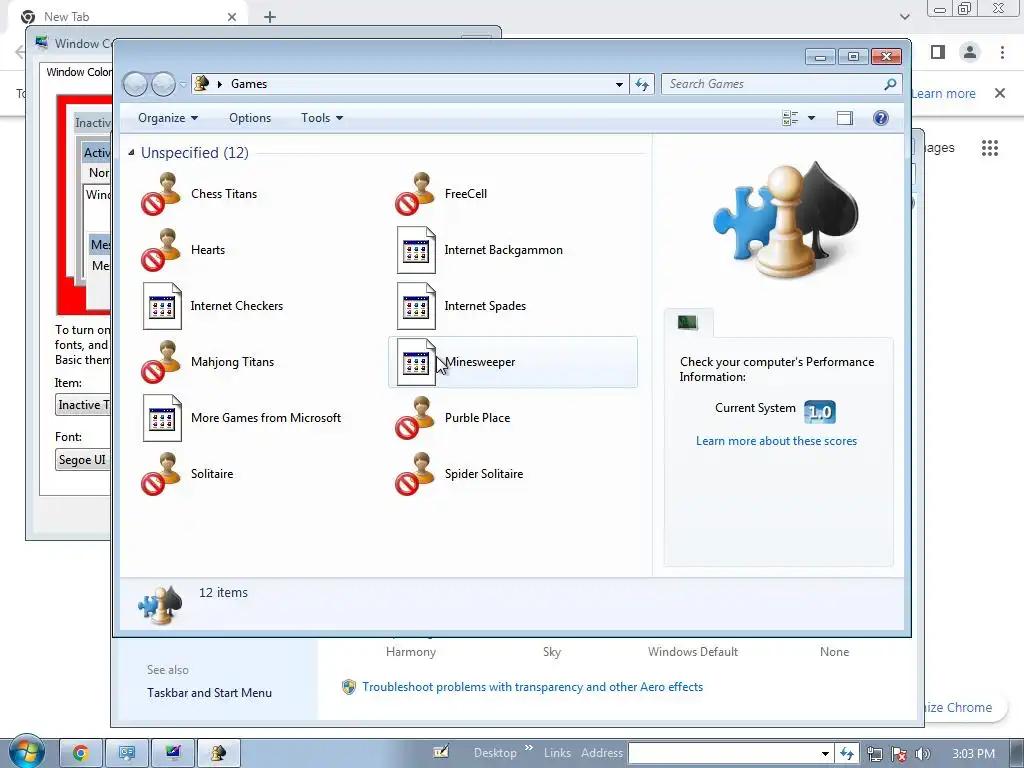The image size is (1024, 768).
Task: Click the Learn more link in Chrome
Action: pyautogui.click(x=944, y=93)
